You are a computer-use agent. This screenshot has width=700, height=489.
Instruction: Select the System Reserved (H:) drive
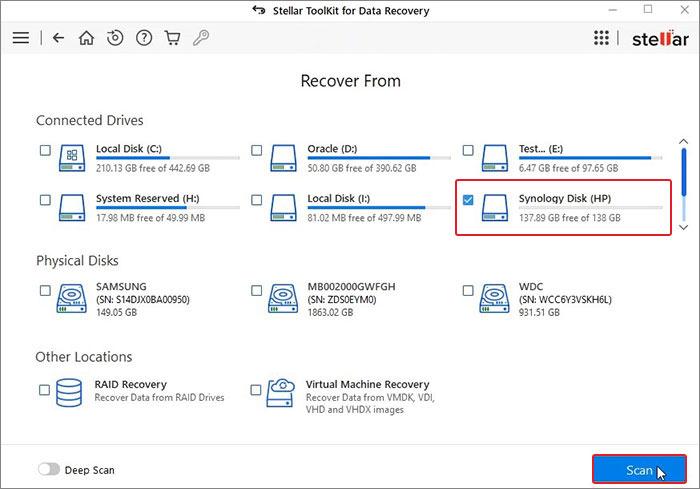[45, 200]
